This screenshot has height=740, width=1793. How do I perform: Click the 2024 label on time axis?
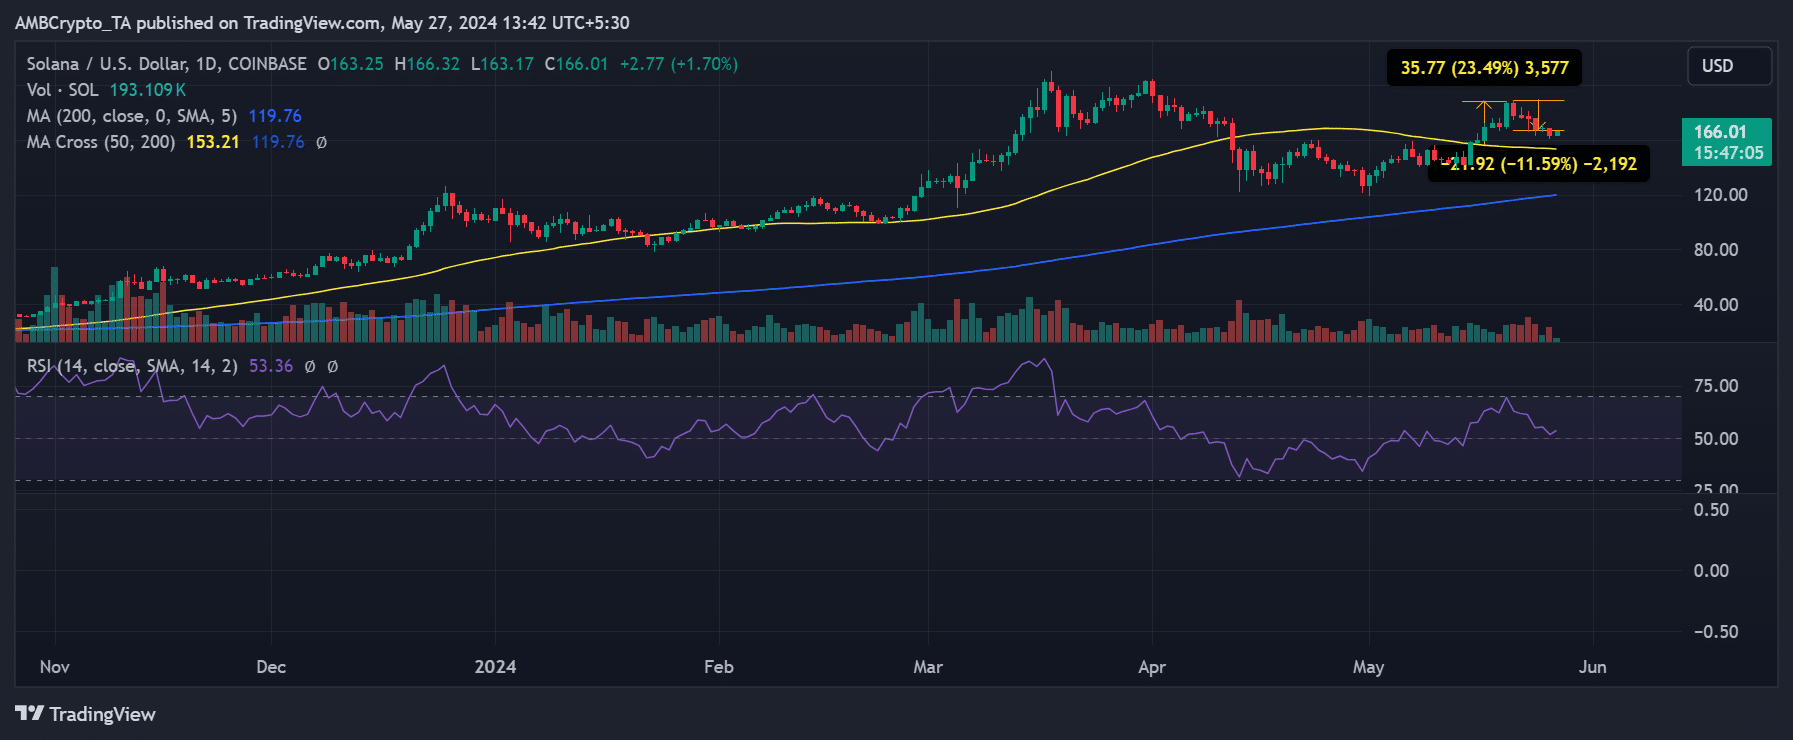[495, 667]
